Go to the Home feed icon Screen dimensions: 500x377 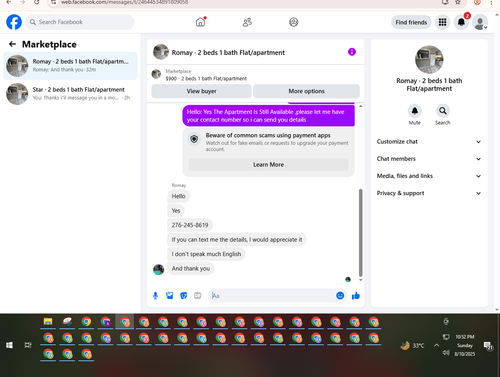200,22
